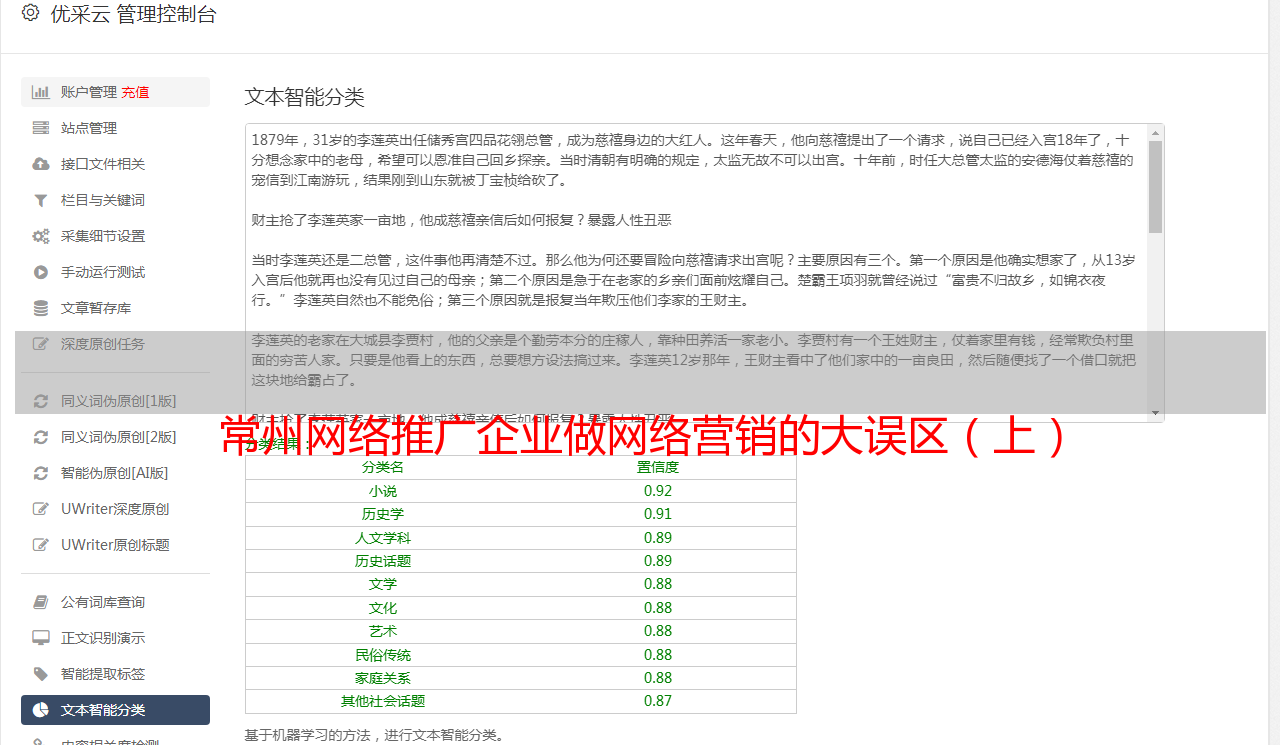Open 智能提取标签
This screenshot has width=1280, height=745.
[x=115, y=674]
